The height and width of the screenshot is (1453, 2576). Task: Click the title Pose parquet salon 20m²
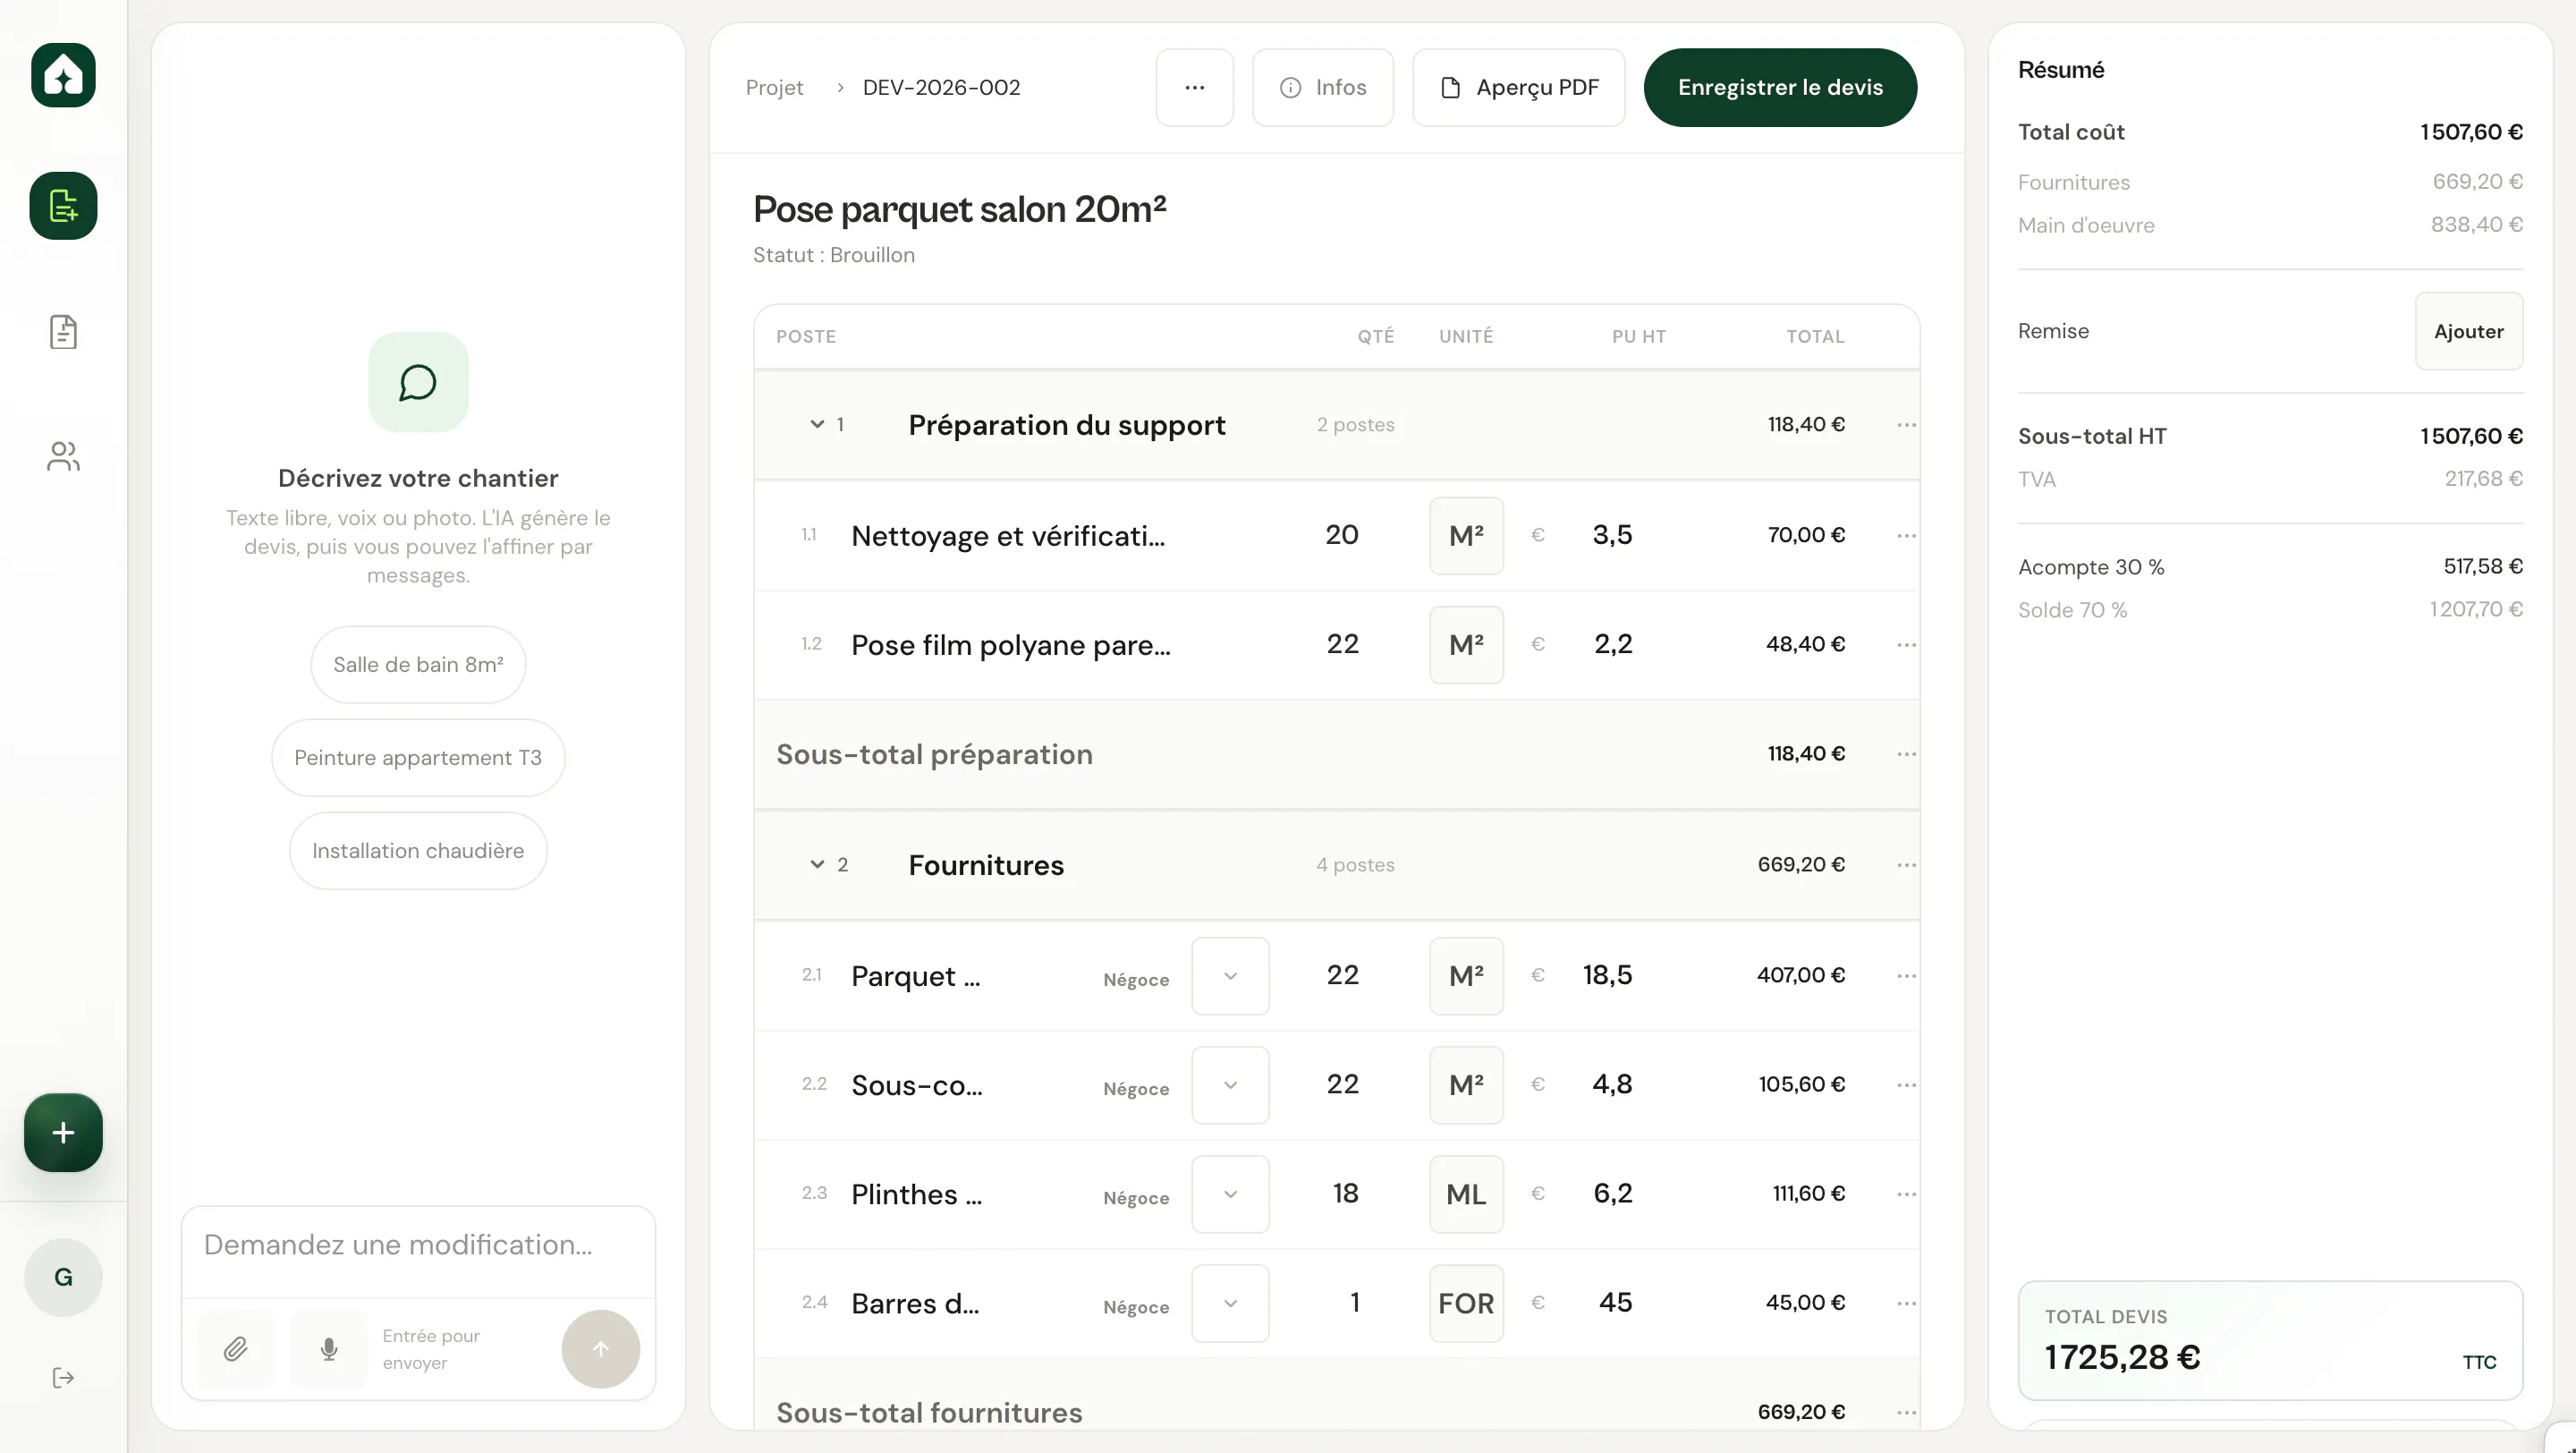pos(959,209)
